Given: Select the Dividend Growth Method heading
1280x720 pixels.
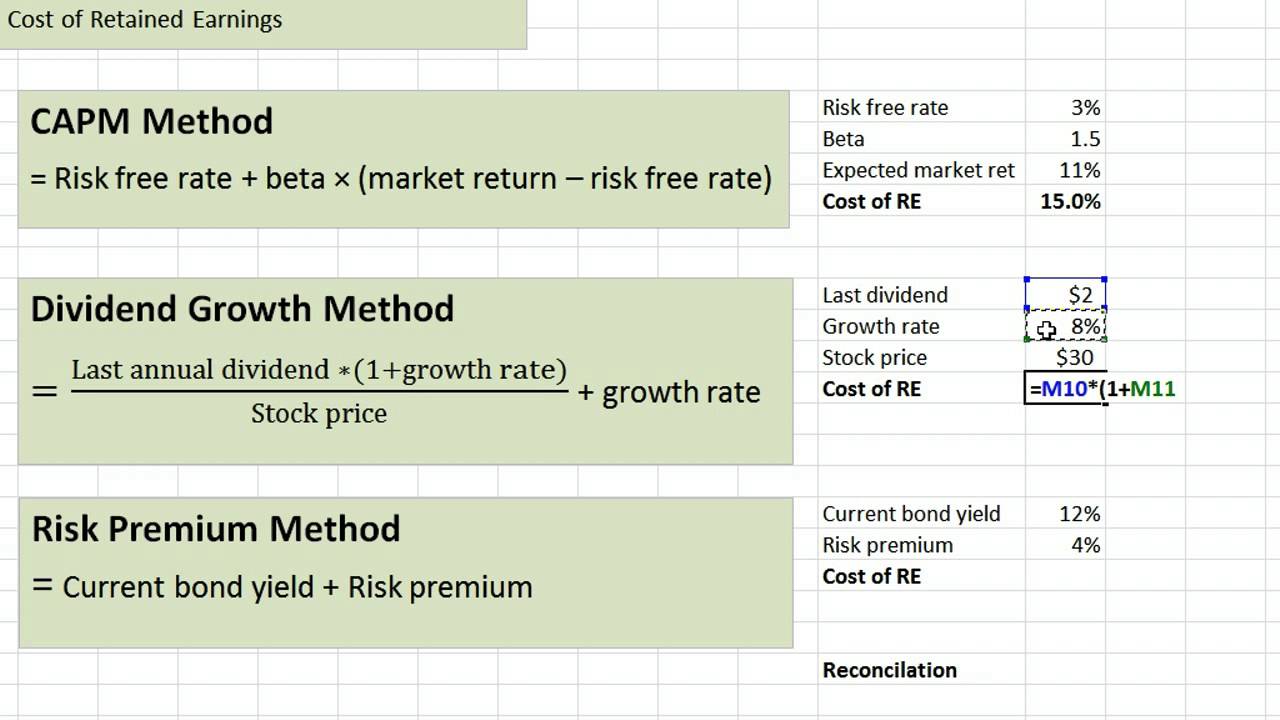Looking at the screenshot, I should [x=242, y=309].
